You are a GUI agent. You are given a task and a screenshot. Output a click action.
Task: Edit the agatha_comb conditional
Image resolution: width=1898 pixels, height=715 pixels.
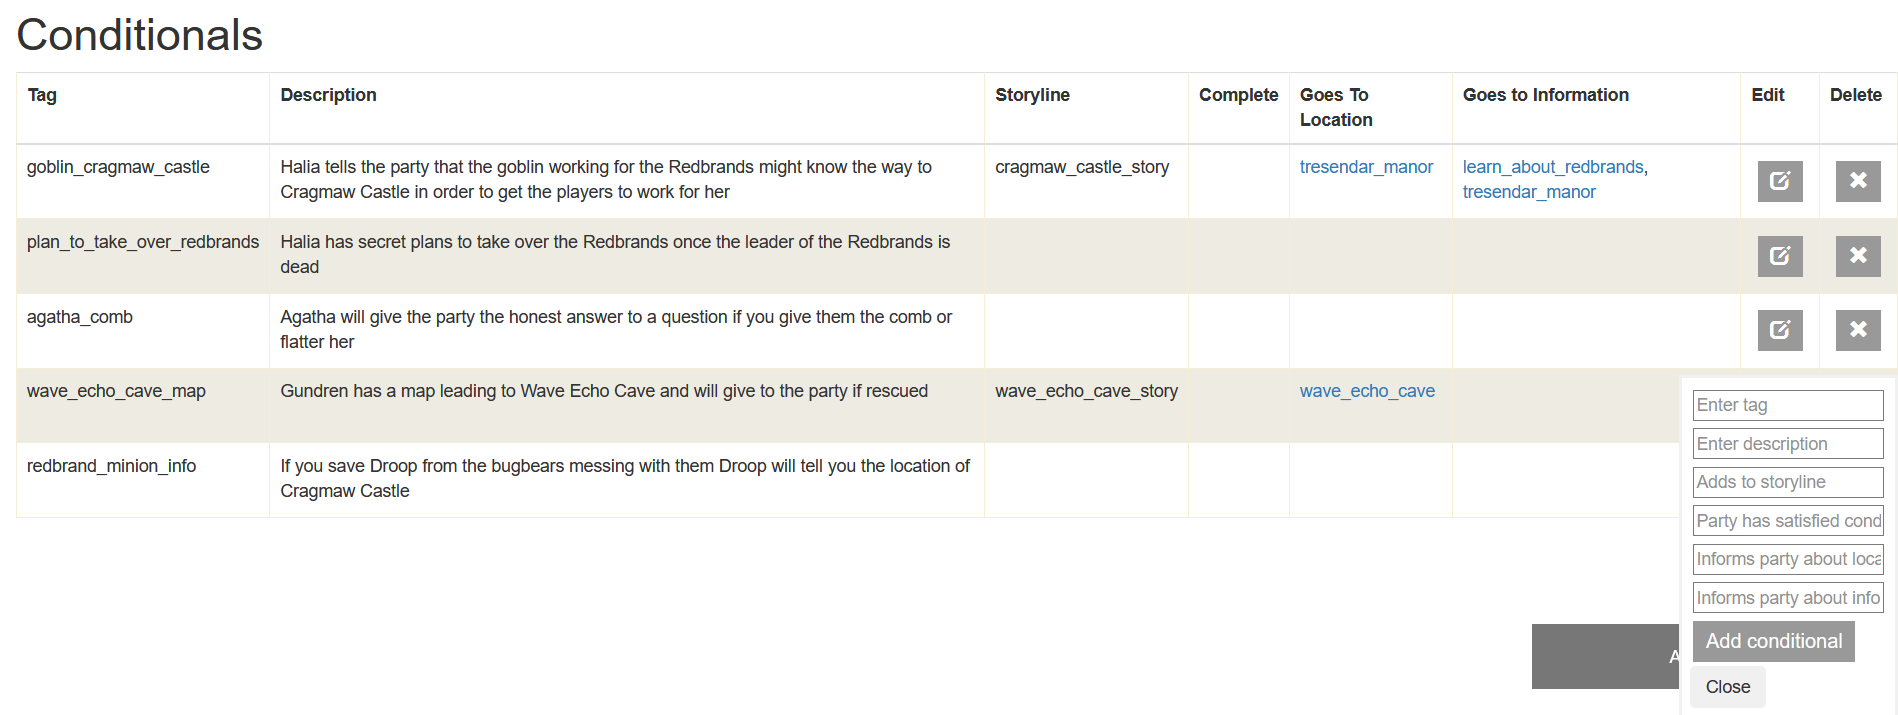tap(1780, 330)
